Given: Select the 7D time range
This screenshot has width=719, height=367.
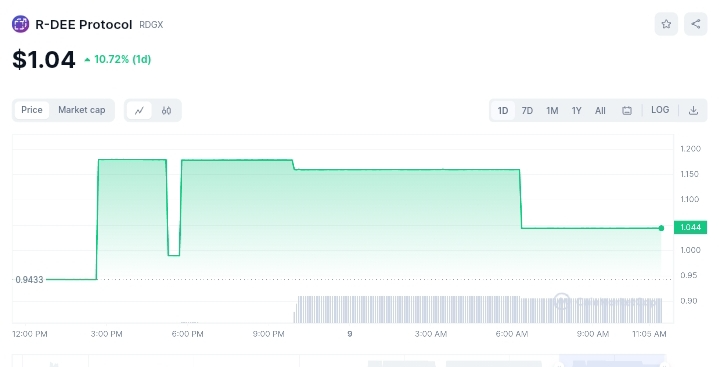Looking at the screenshot, I should [527, 111].
